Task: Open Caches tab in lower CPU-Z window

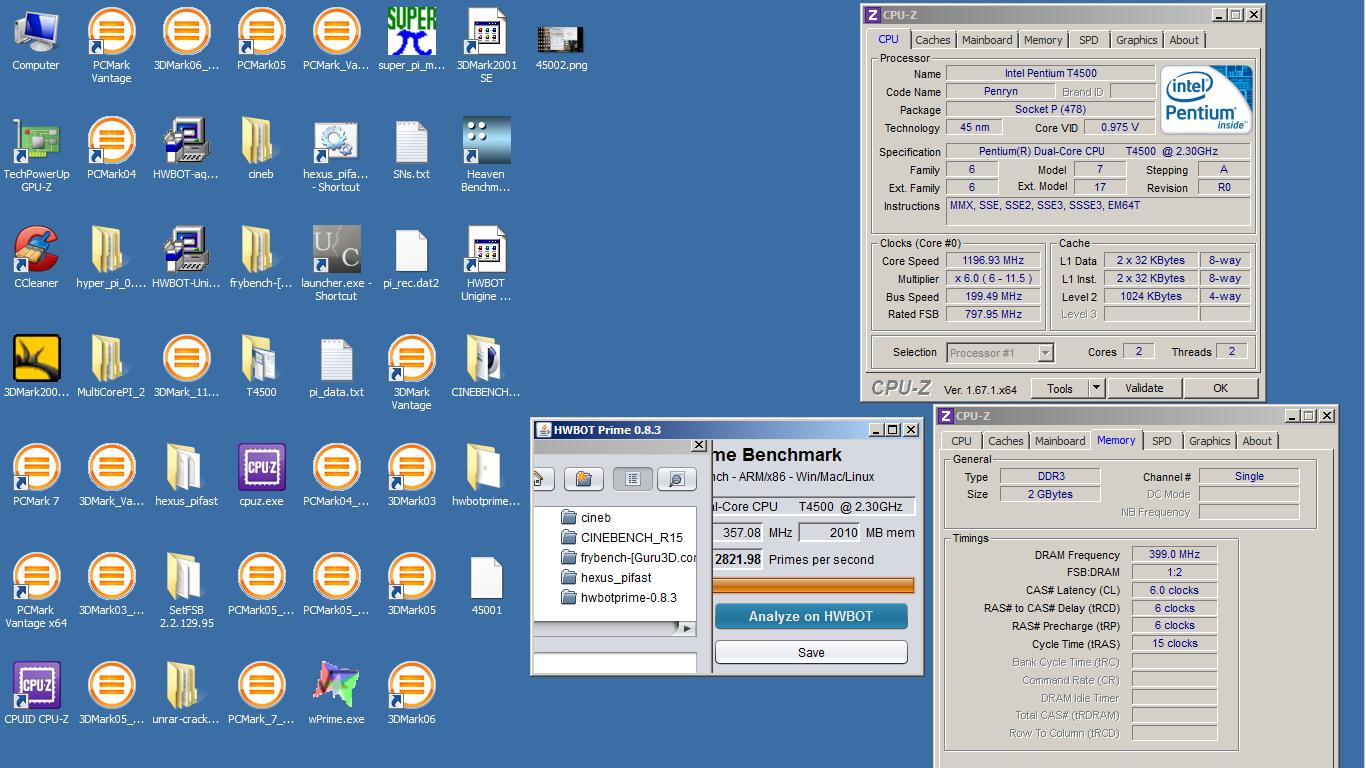Action: (1006, 441)
